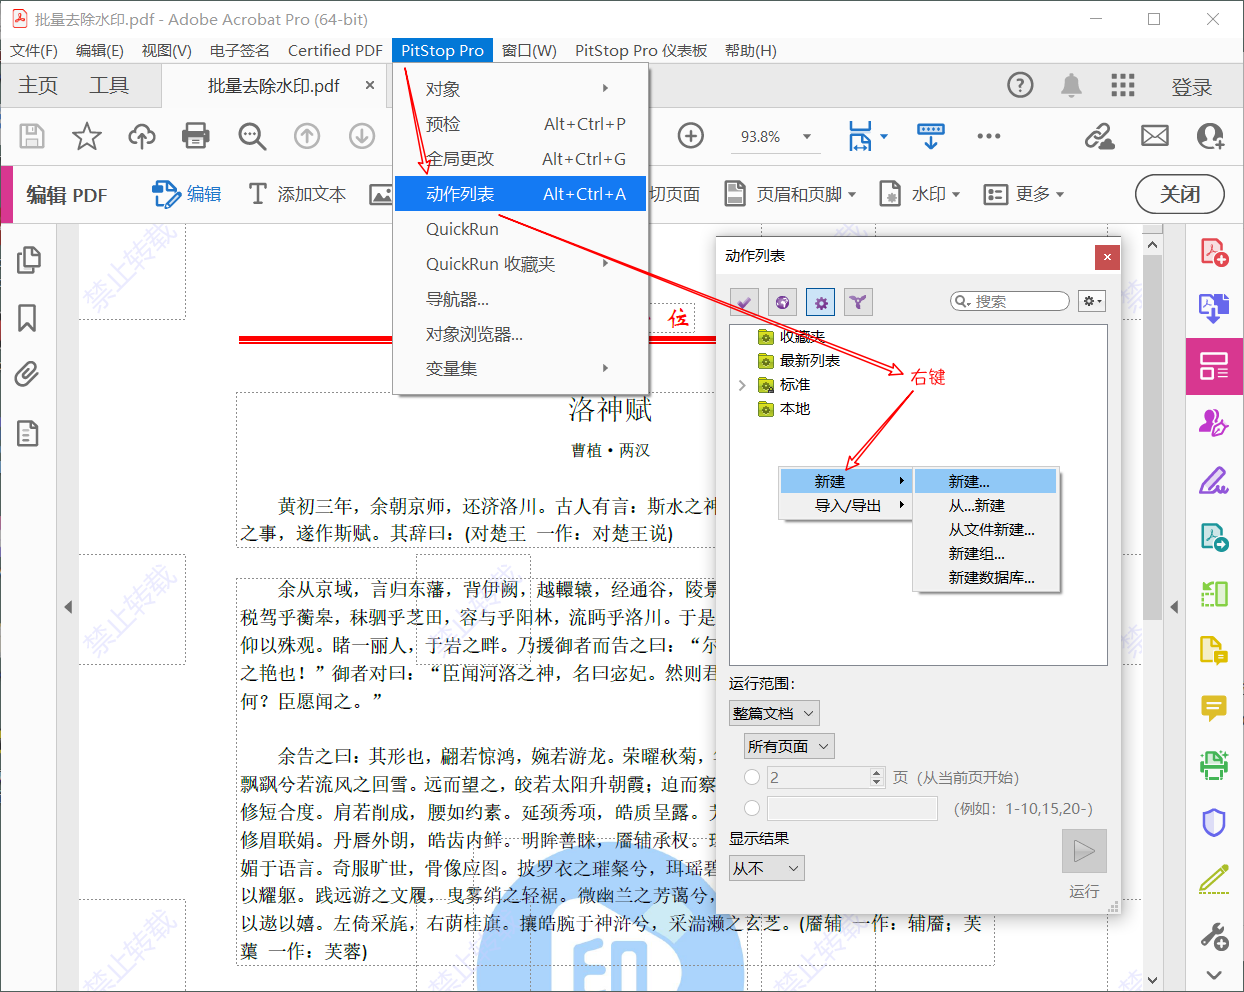Click in the 搜索 field of dialog
Screen dimensions: 1244x992
point(1010,301)
